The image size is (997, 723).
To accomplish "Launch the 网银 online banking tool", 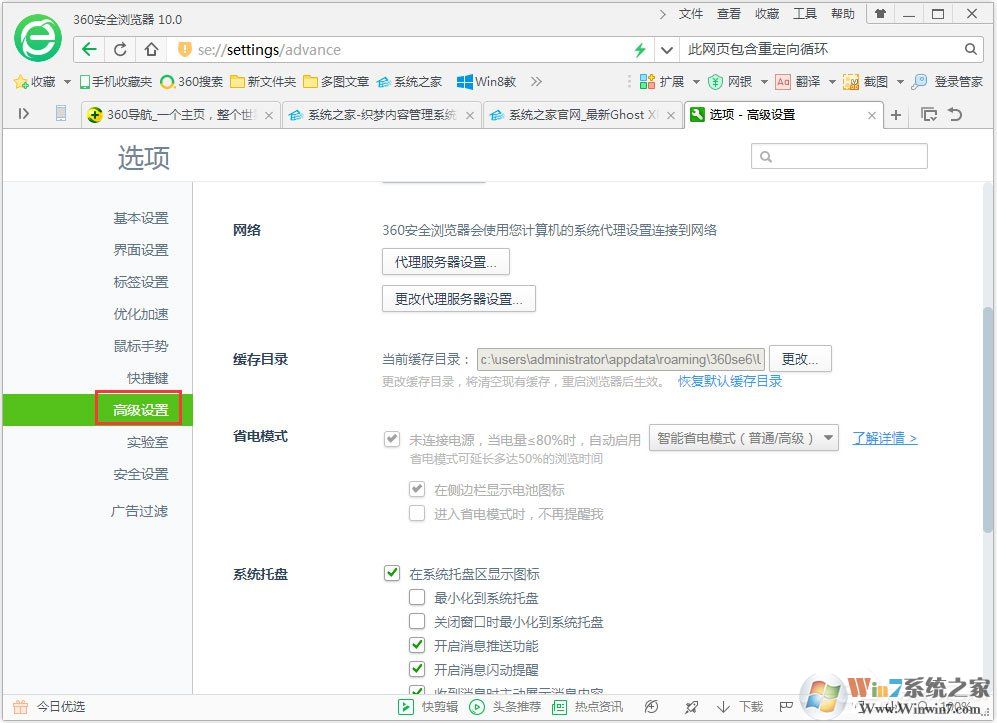I will click(x=740, y=82).
